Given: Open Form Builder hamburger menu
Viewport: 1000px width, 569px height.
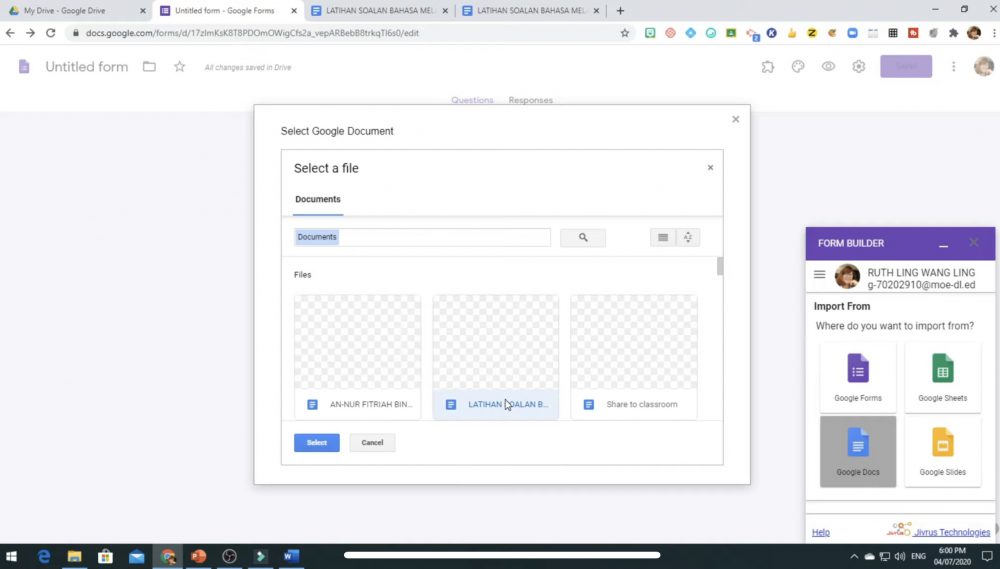Looking at the screenshot, I should 820,274.
